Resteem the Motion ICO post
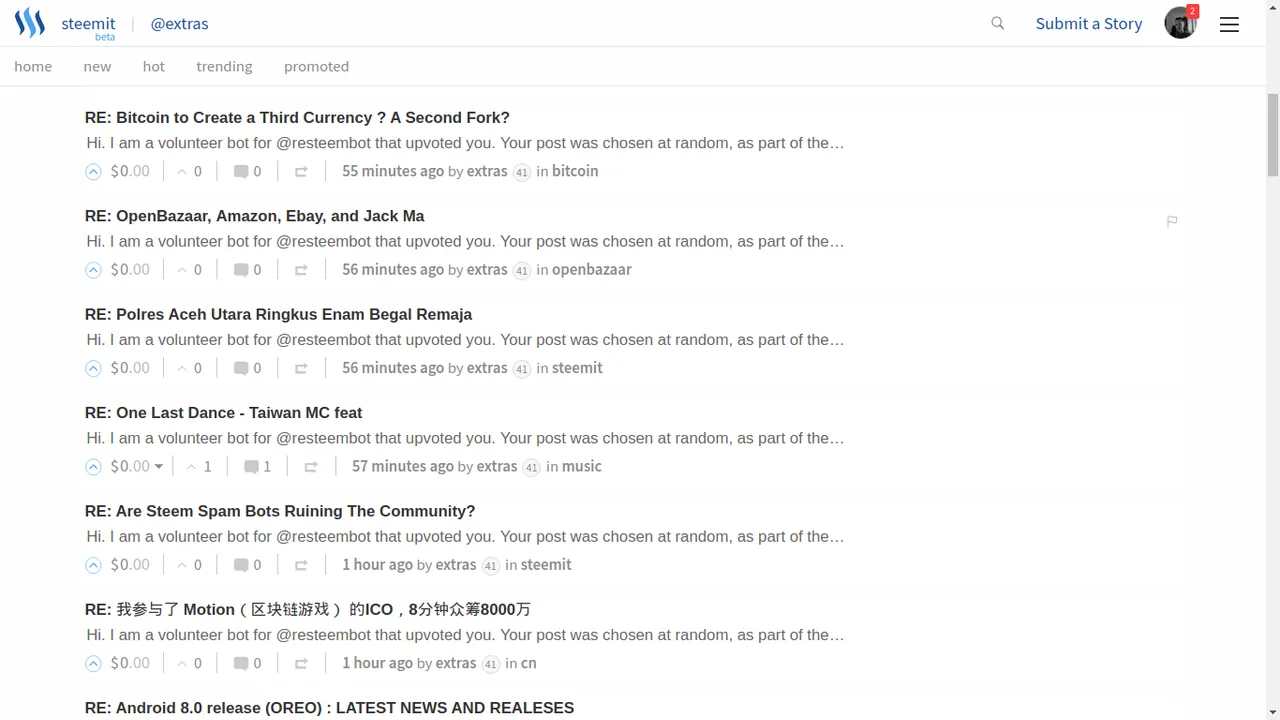This screenshot has width=1280, height=720. pyautogui.click(x=301, y=664)
